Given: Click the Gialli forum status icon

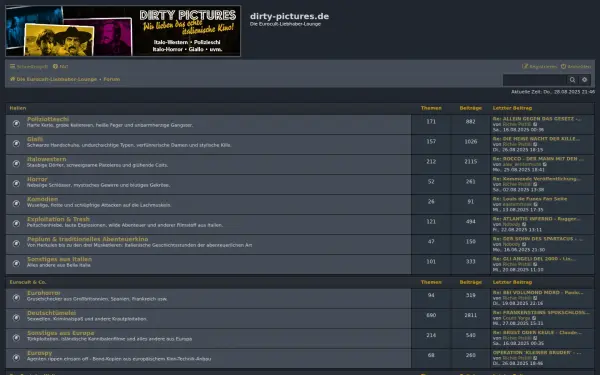Looking at the screenshot, I should (16, 143).
